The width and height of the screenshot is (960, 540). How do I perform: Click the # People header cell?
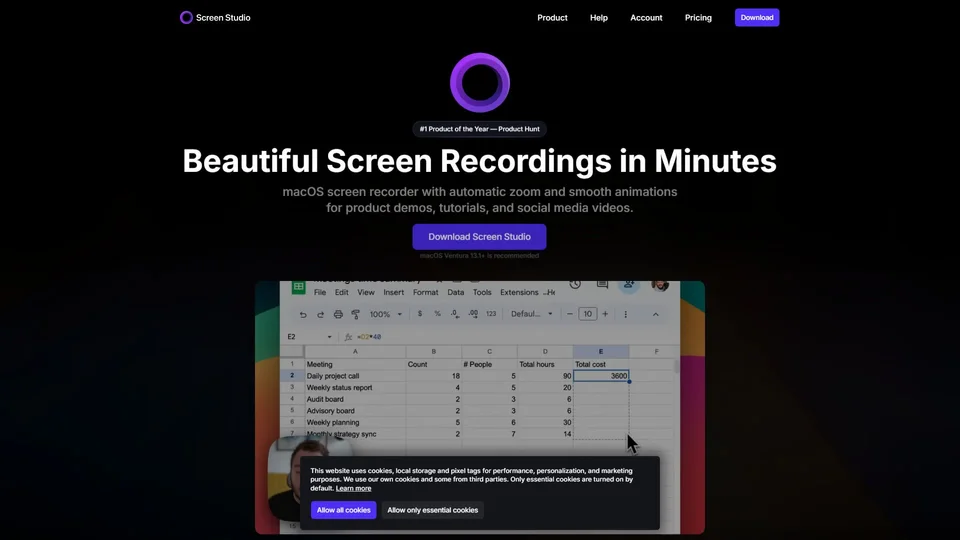pyautogui.click(x=489, y=364)
